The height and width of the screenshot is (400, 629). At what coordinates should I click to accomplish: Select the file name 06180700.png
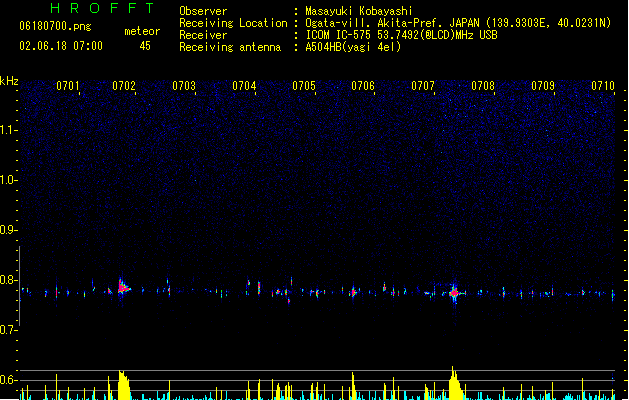click(x=55, y=26)
